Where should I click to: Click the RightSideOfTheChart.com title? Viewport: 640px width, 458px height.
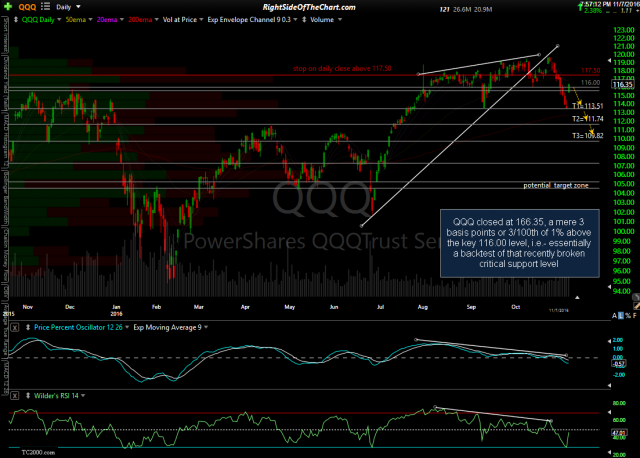[x=309, y=7]
